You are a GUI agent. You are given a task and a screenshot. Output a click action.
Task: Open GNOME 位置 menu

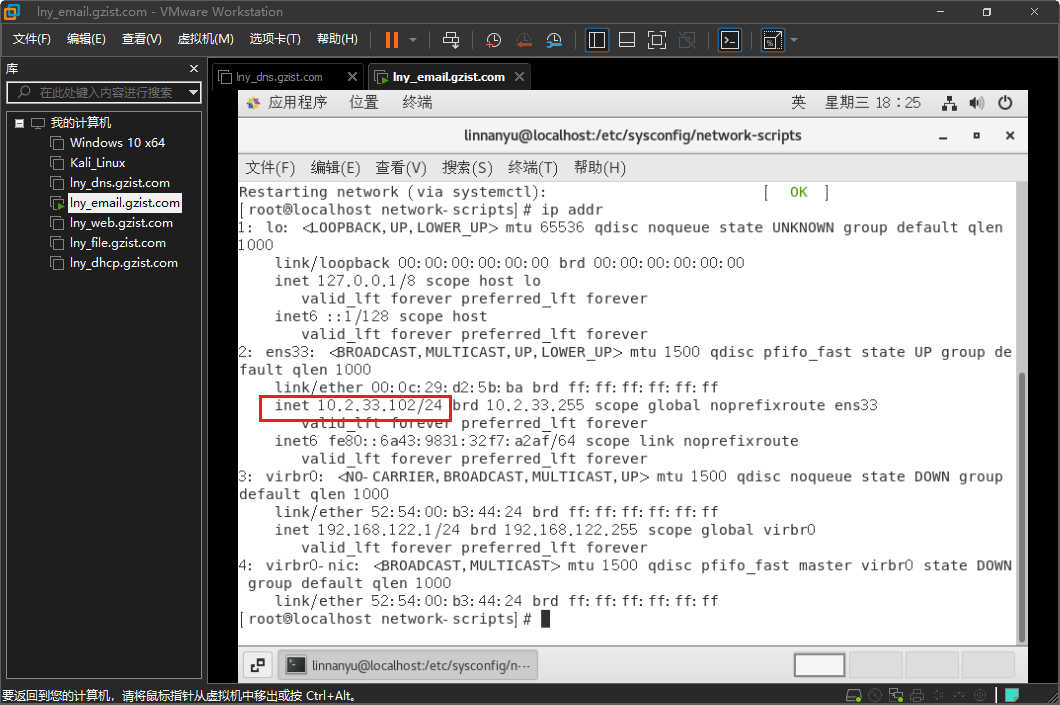(x=364, y=102)
